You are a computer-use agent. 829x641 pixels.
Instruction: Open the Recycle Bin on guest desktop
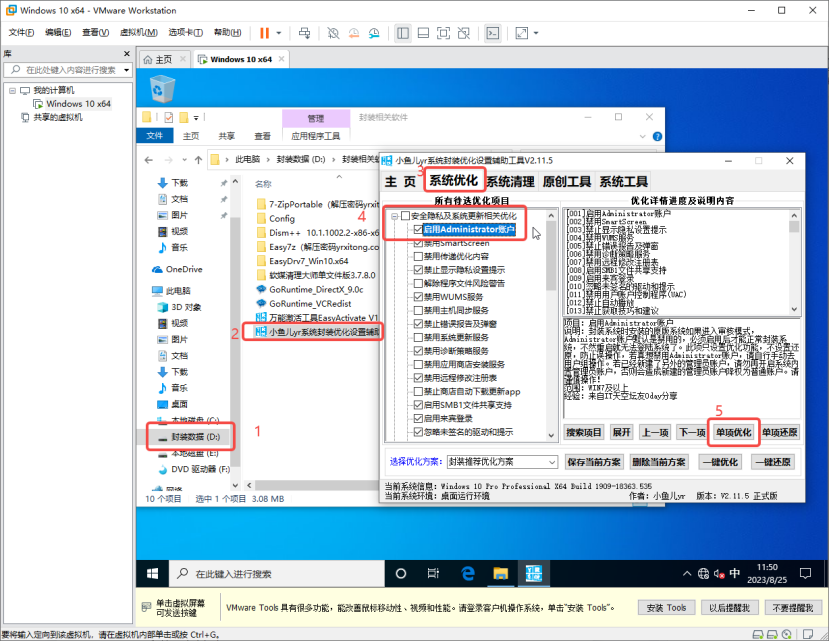(x=162, y=88)
